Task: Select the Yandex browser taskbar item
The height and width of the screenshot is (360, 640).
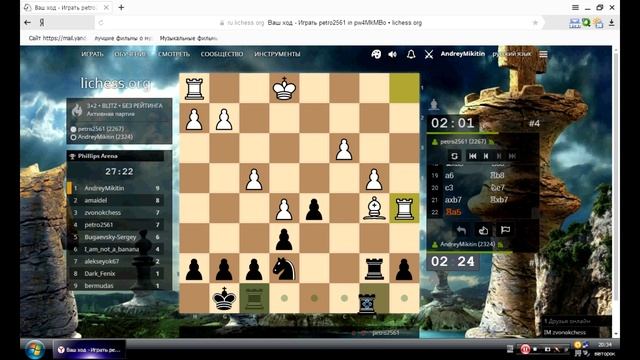Action: pyautogui.click(x=89, y=350)
